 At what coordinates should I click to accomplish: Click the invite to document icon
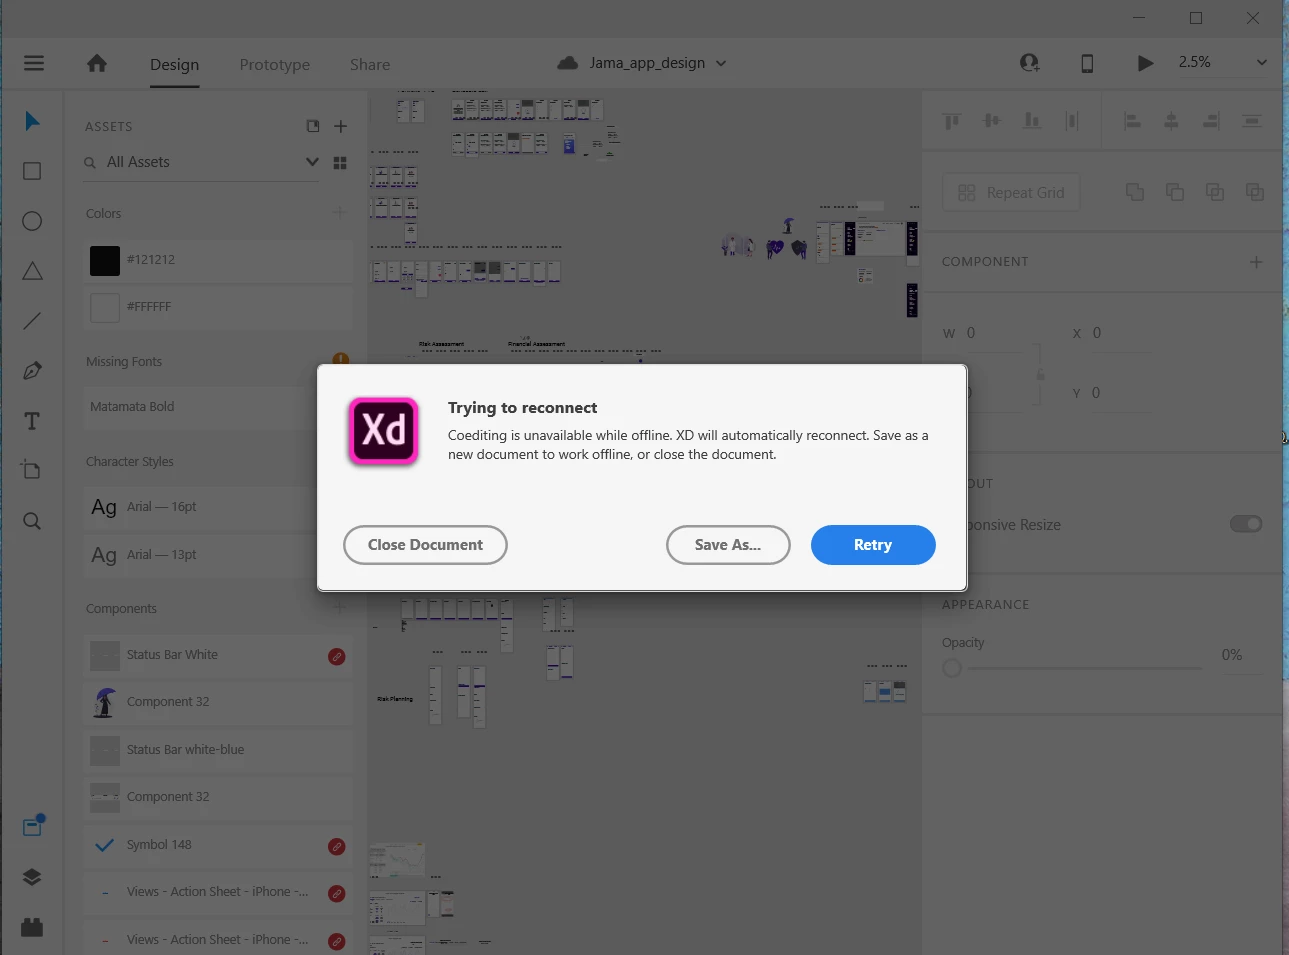(x=1029, y=63)
